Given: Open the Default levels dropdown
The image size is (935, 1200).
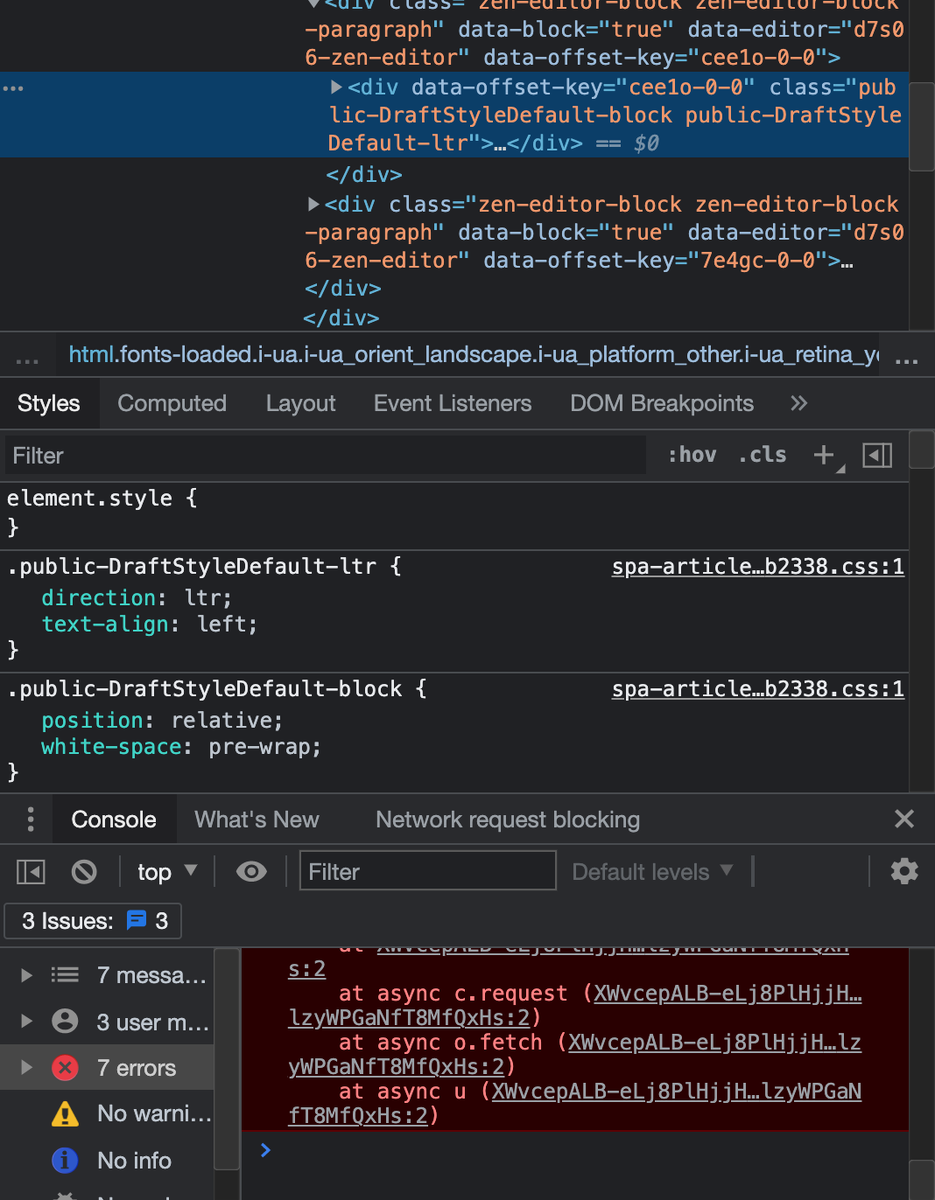Looking at the screenshot, I should pos(653,872).
